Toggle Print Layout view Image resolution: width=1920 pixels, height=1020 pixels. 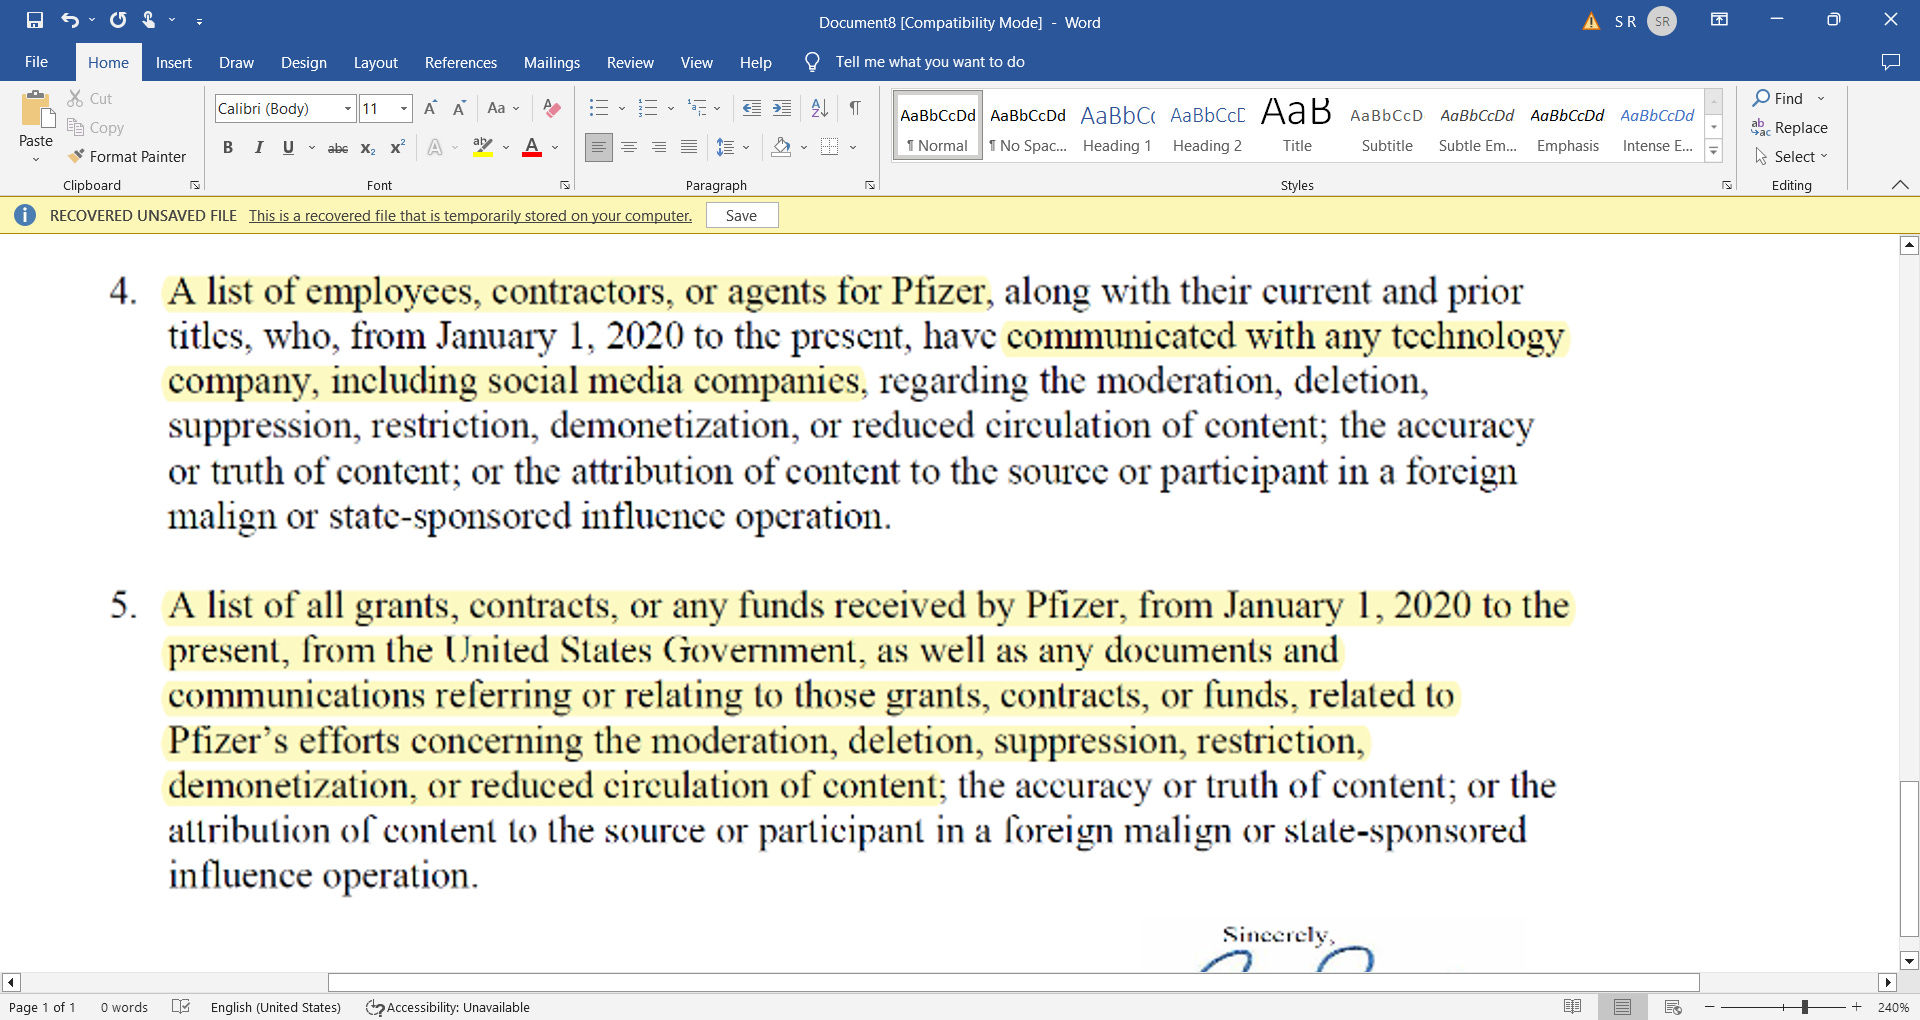1622,1007
